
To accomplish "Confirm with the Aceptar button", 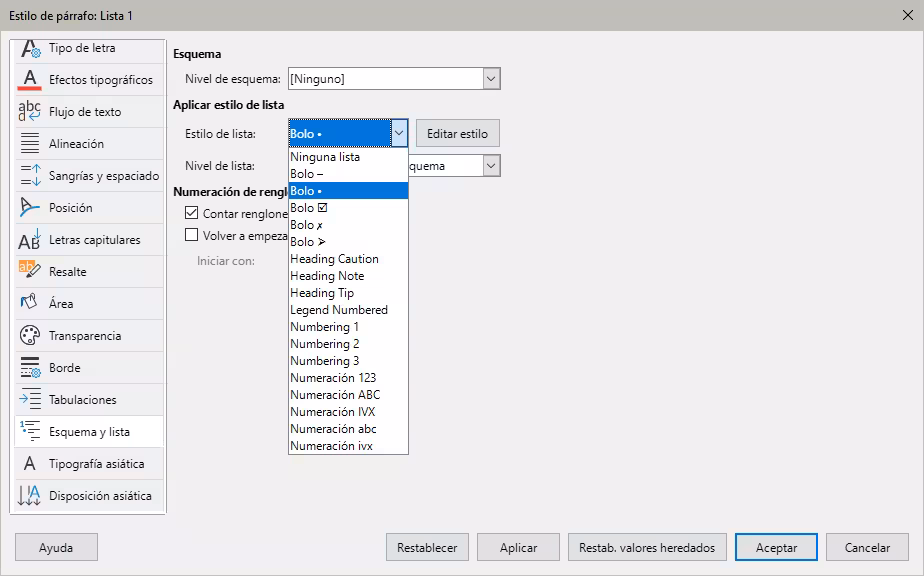I will coord(776,547).
